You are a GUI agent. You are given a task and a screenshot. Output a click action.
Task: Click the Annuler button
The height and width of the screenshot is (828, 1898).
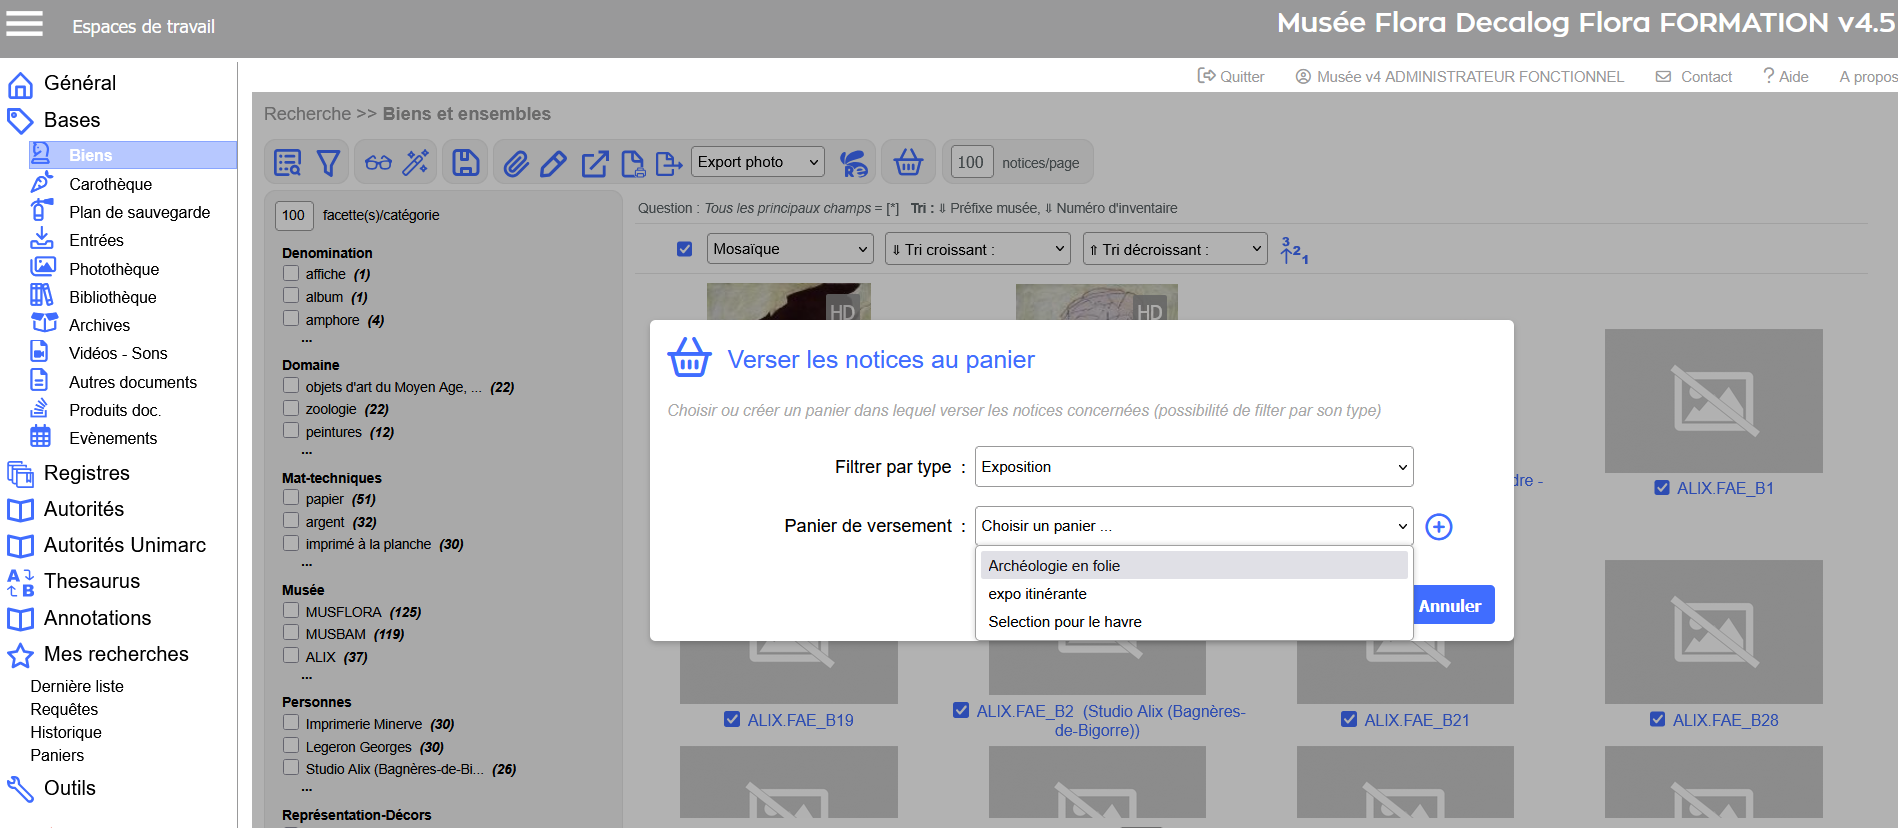1450,606
